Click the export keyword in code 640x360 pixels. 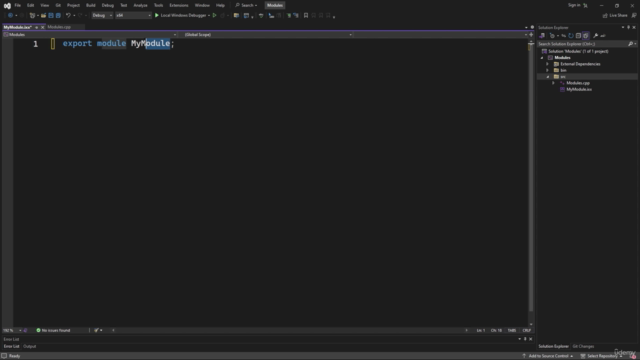[x=77, y=43]
